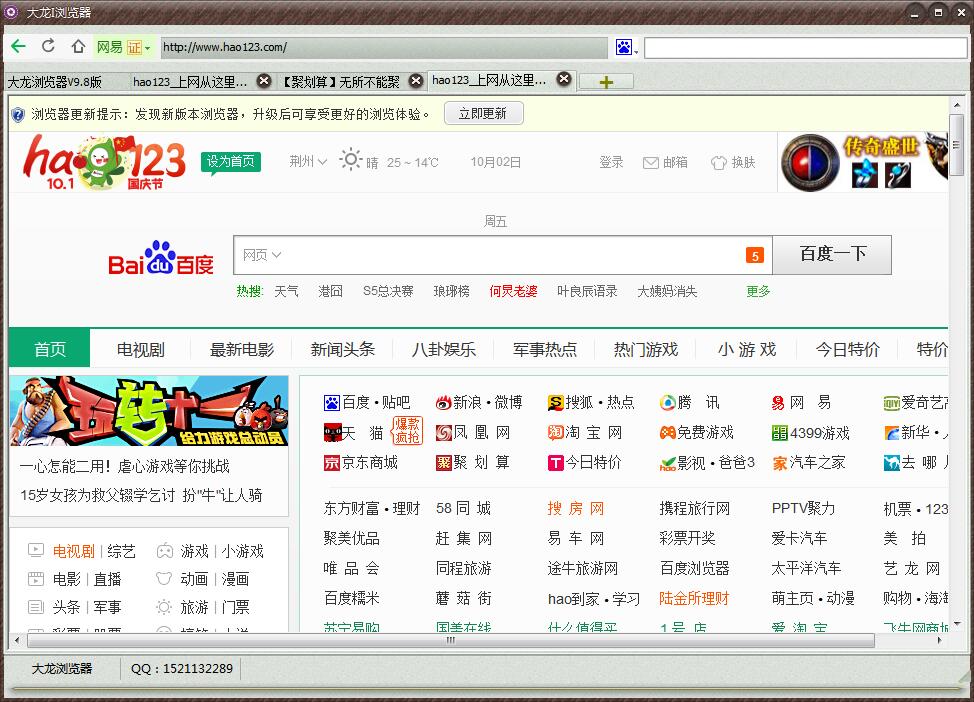This screenshot has height=702, width=974.
Task: Open the 荆州 city dropdown
Action: pos(308,162)
